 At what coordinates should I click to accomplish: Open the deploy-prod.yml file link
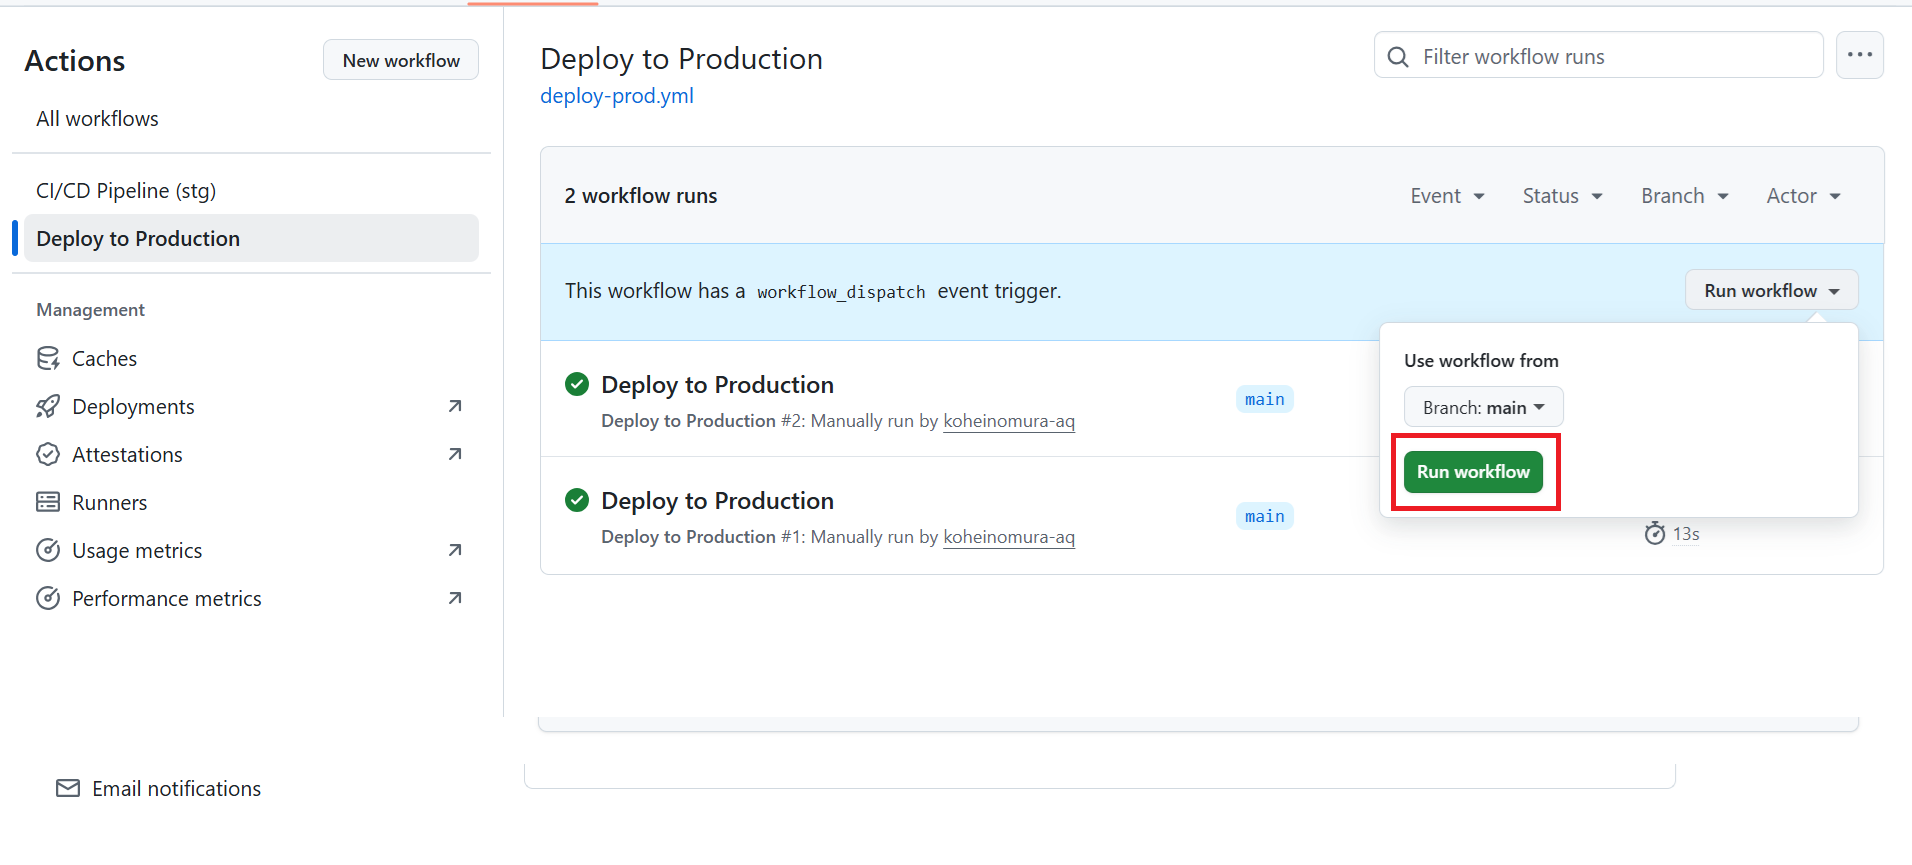pyautogui.click(x=616, y=96)
